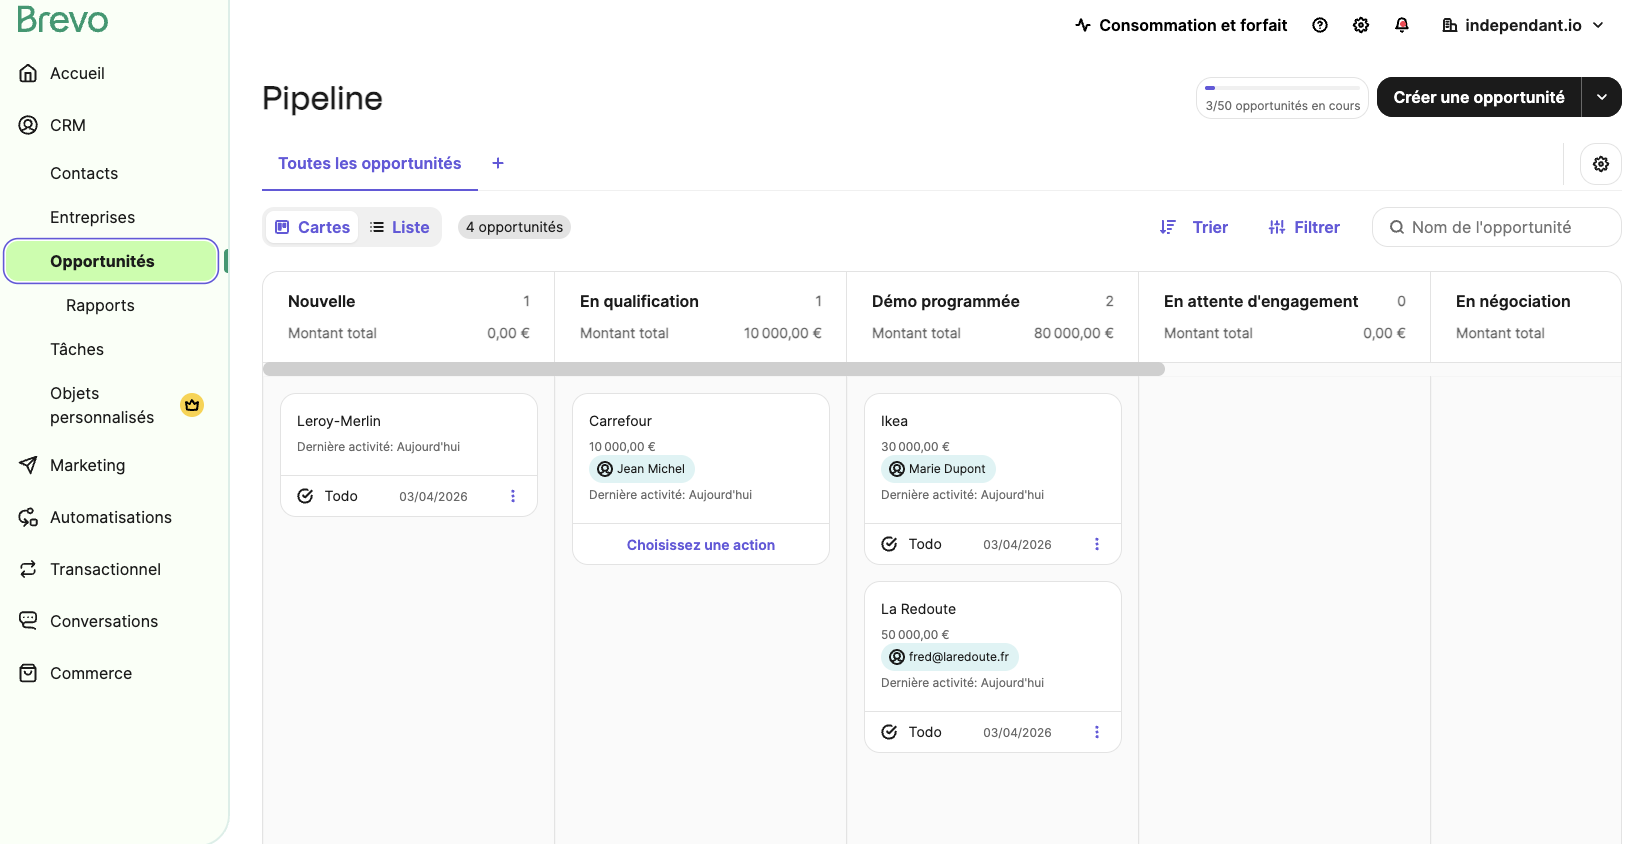
Task: Click the Leroy-Merlin Todo check icon
Action: tap(306, 496)
